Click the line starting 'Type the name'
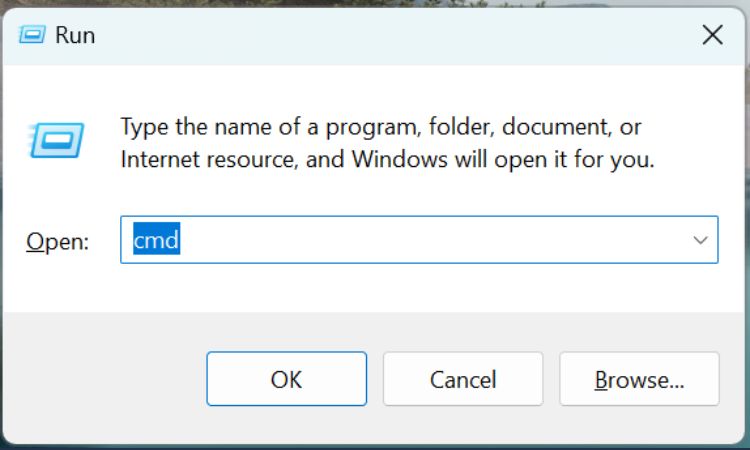This screenshot has width=750, height=450. pyautogui.click(x=381, y=127)
